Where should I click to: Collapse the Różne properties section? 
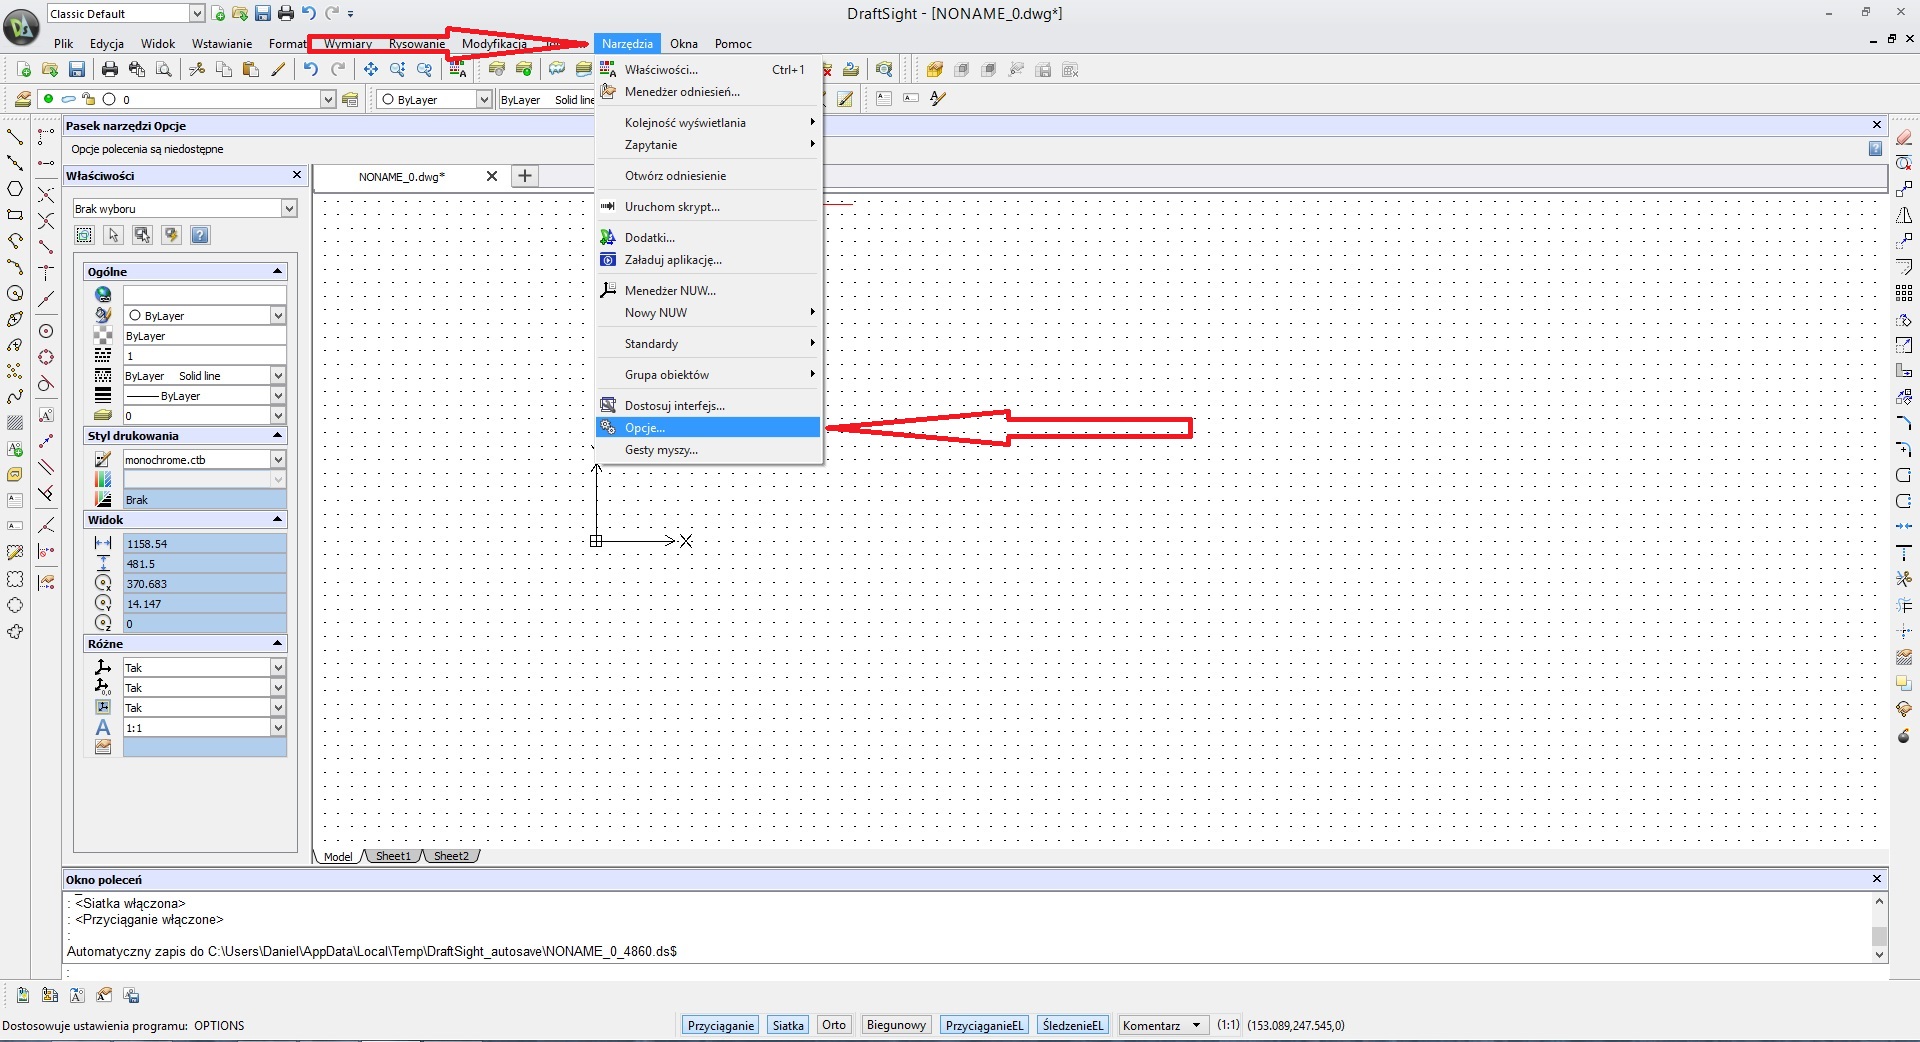pos(278,643)
